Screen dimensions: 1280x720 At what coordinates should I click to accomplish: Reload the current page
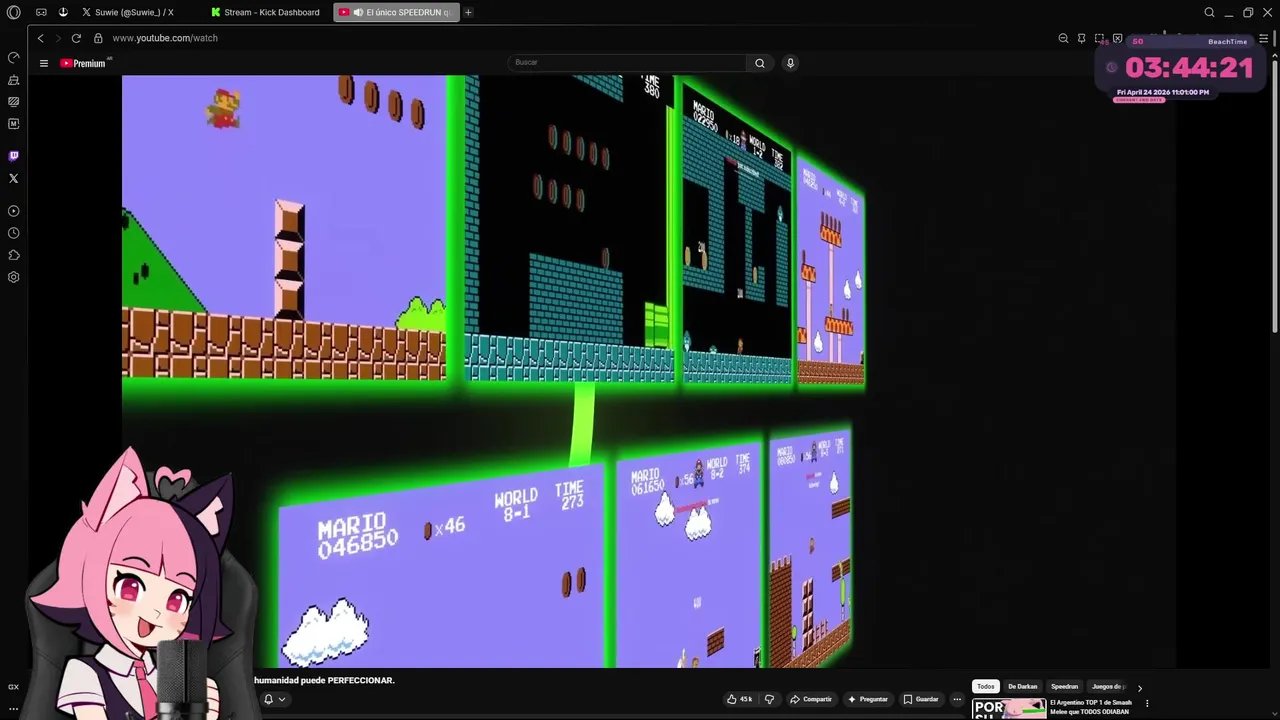[x=76, y=38]
